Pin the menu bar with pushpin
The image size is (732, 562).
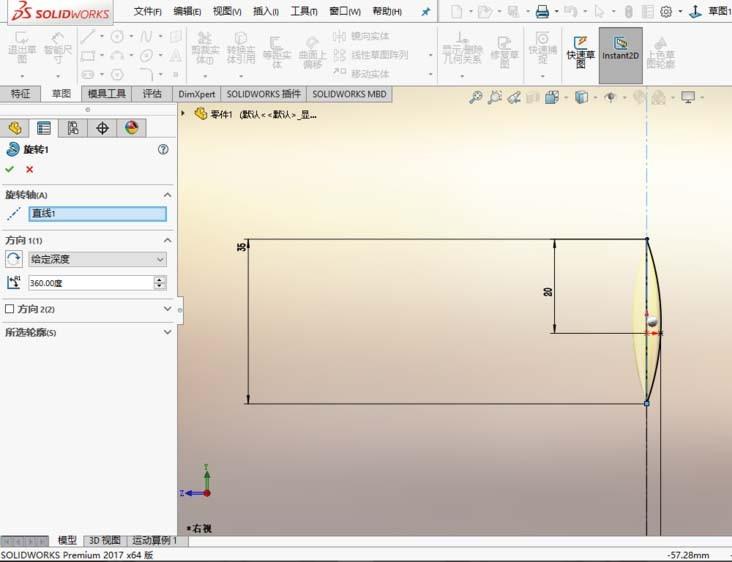[425, 12]
